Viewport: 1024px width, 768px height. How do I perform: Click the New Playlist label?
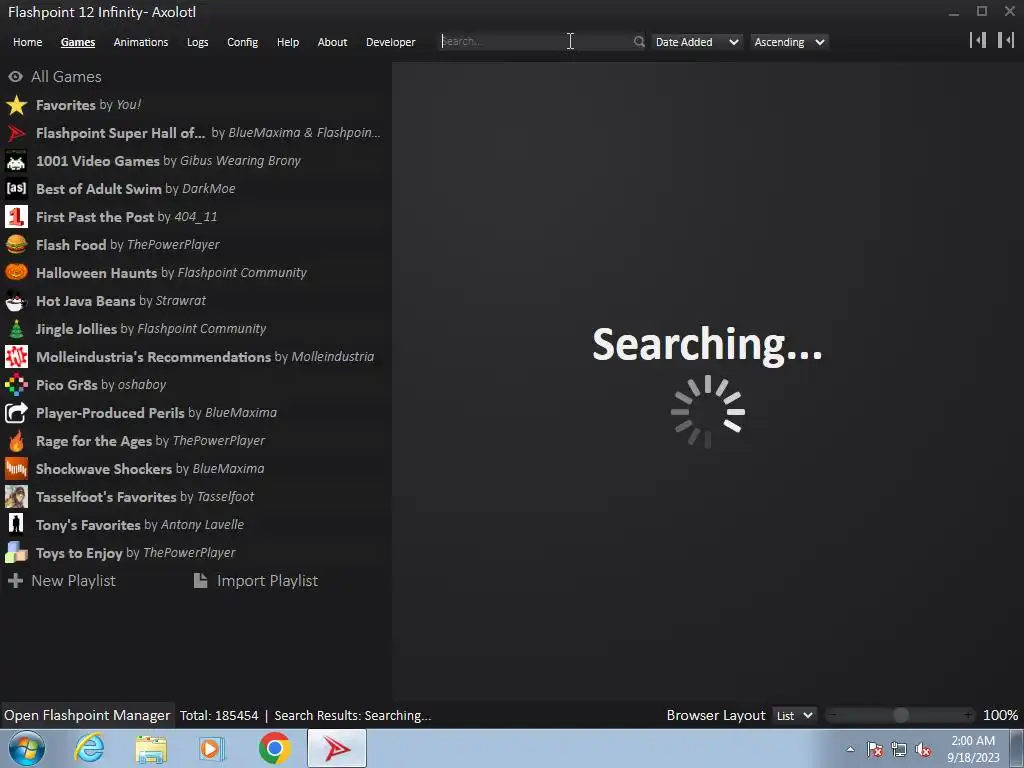coord(73,581)
